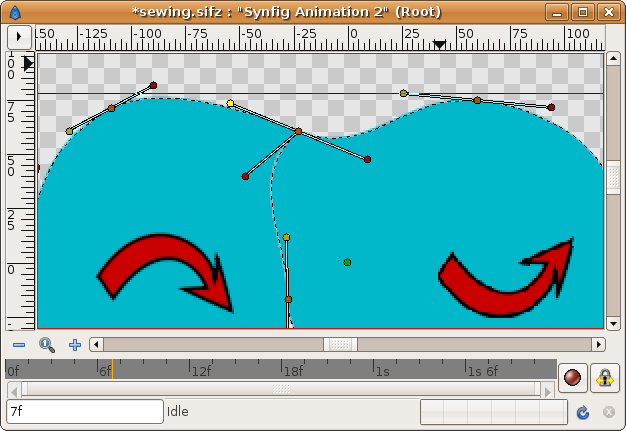Close the sewing.sifz window

pos(608,12)
